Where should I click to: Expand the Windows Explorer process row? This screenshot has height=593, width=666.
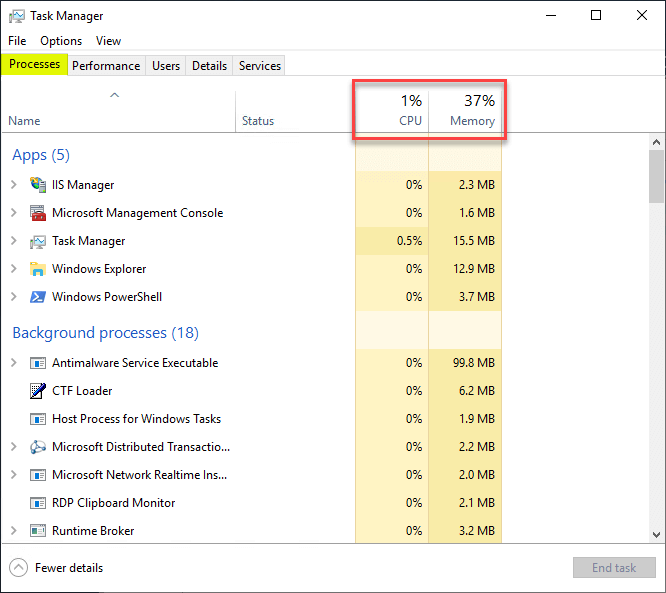(14, 269)
